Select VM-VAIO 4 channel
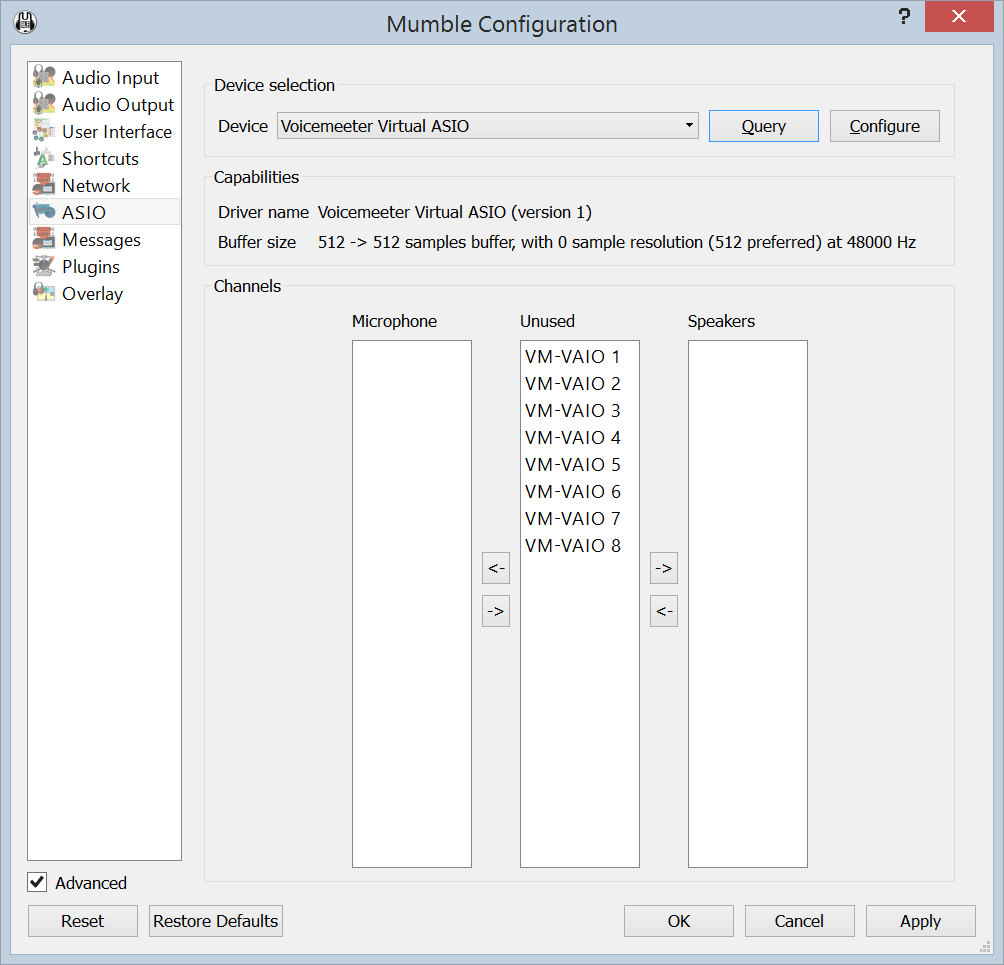The height and width of the screenshot is (965, 1004). 579,437
